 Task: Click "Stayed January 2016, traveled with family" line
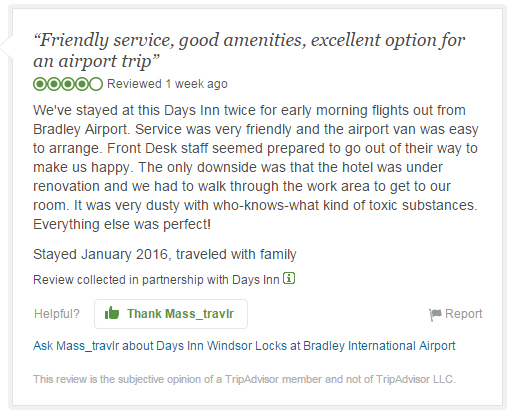click(165, 254)
